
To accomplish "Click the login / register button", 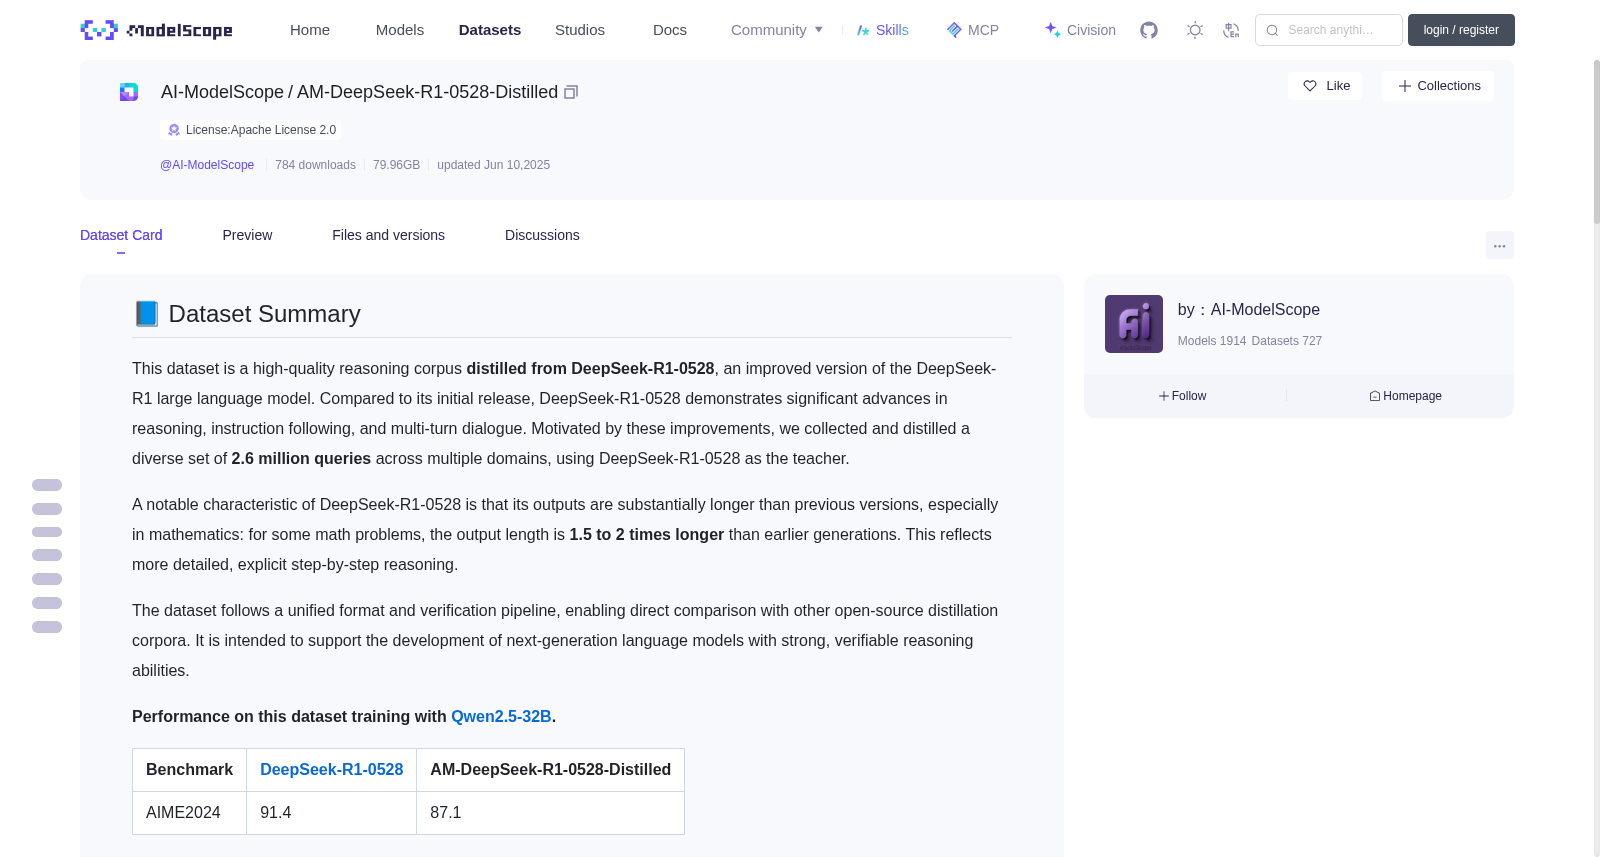I will click(x=1461, y=30).
